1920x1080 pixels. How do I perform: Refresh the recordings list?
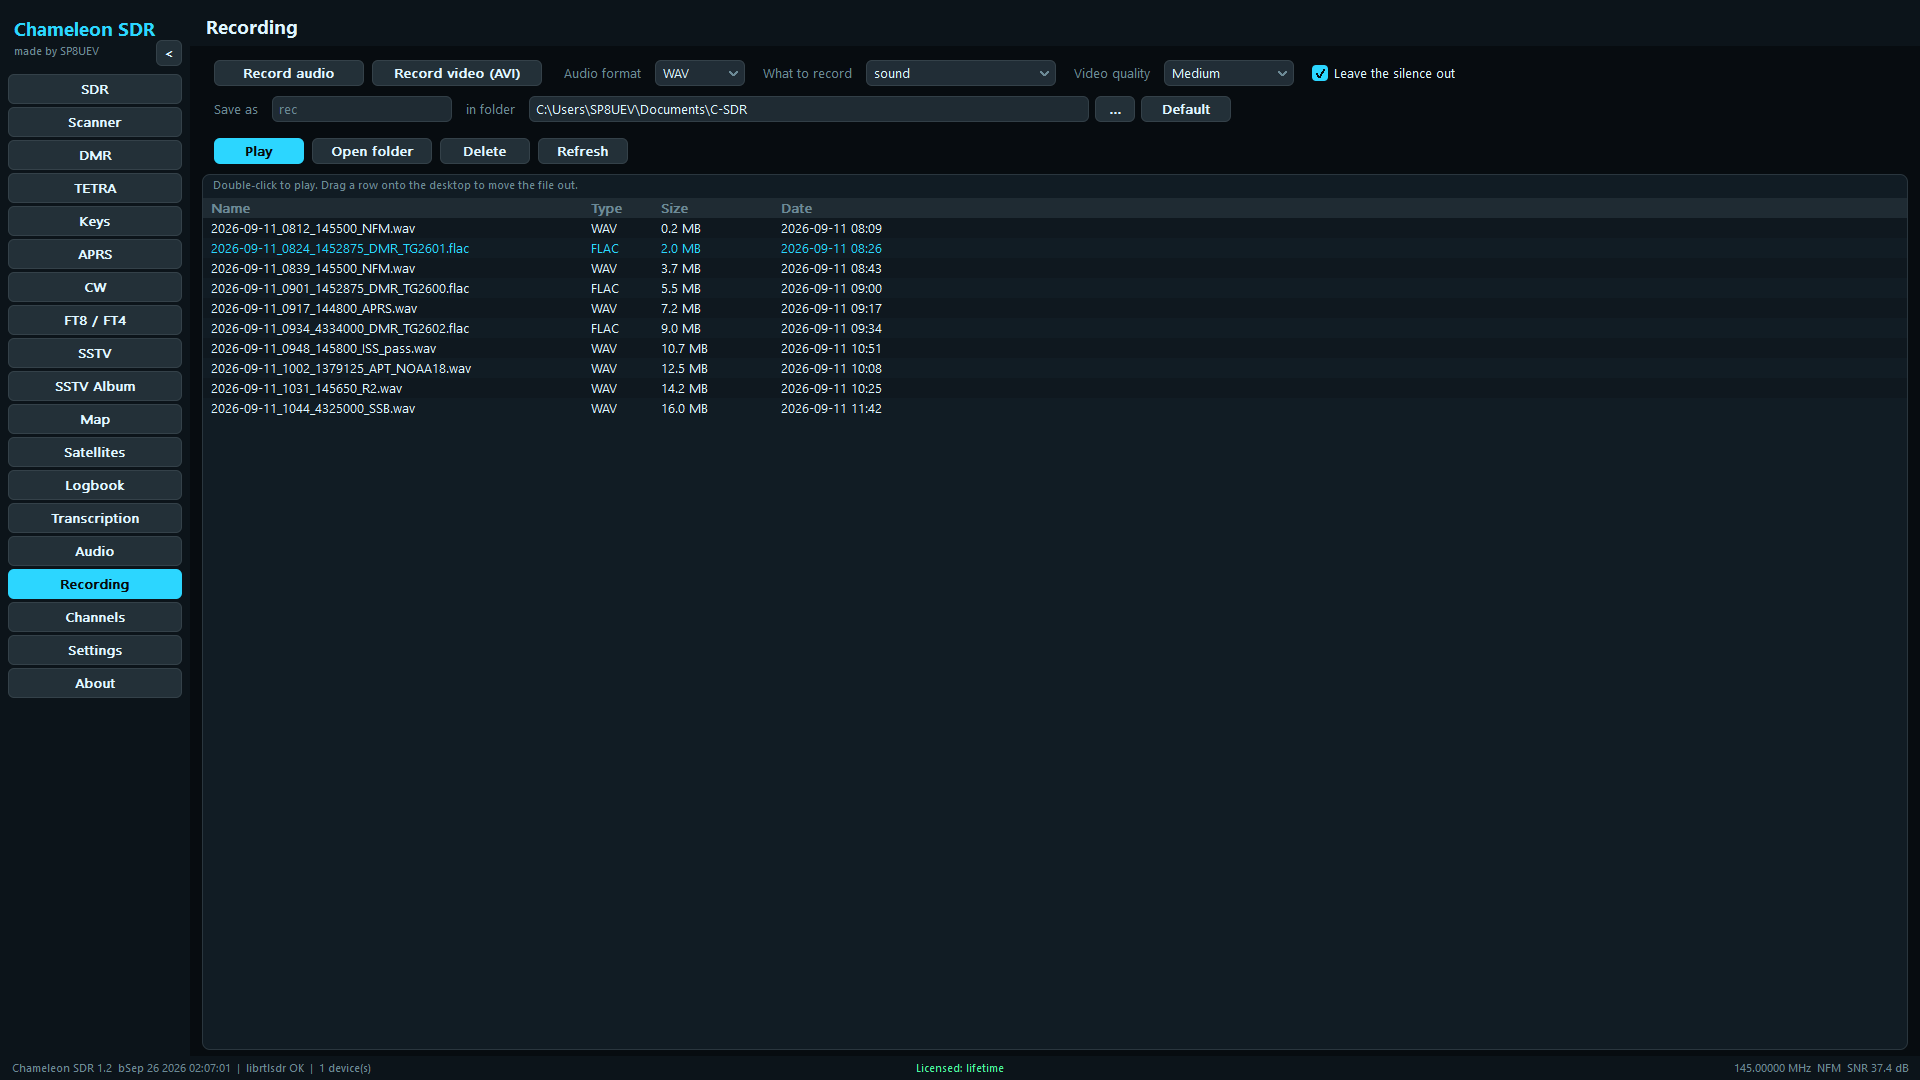(x=582, y=152)
